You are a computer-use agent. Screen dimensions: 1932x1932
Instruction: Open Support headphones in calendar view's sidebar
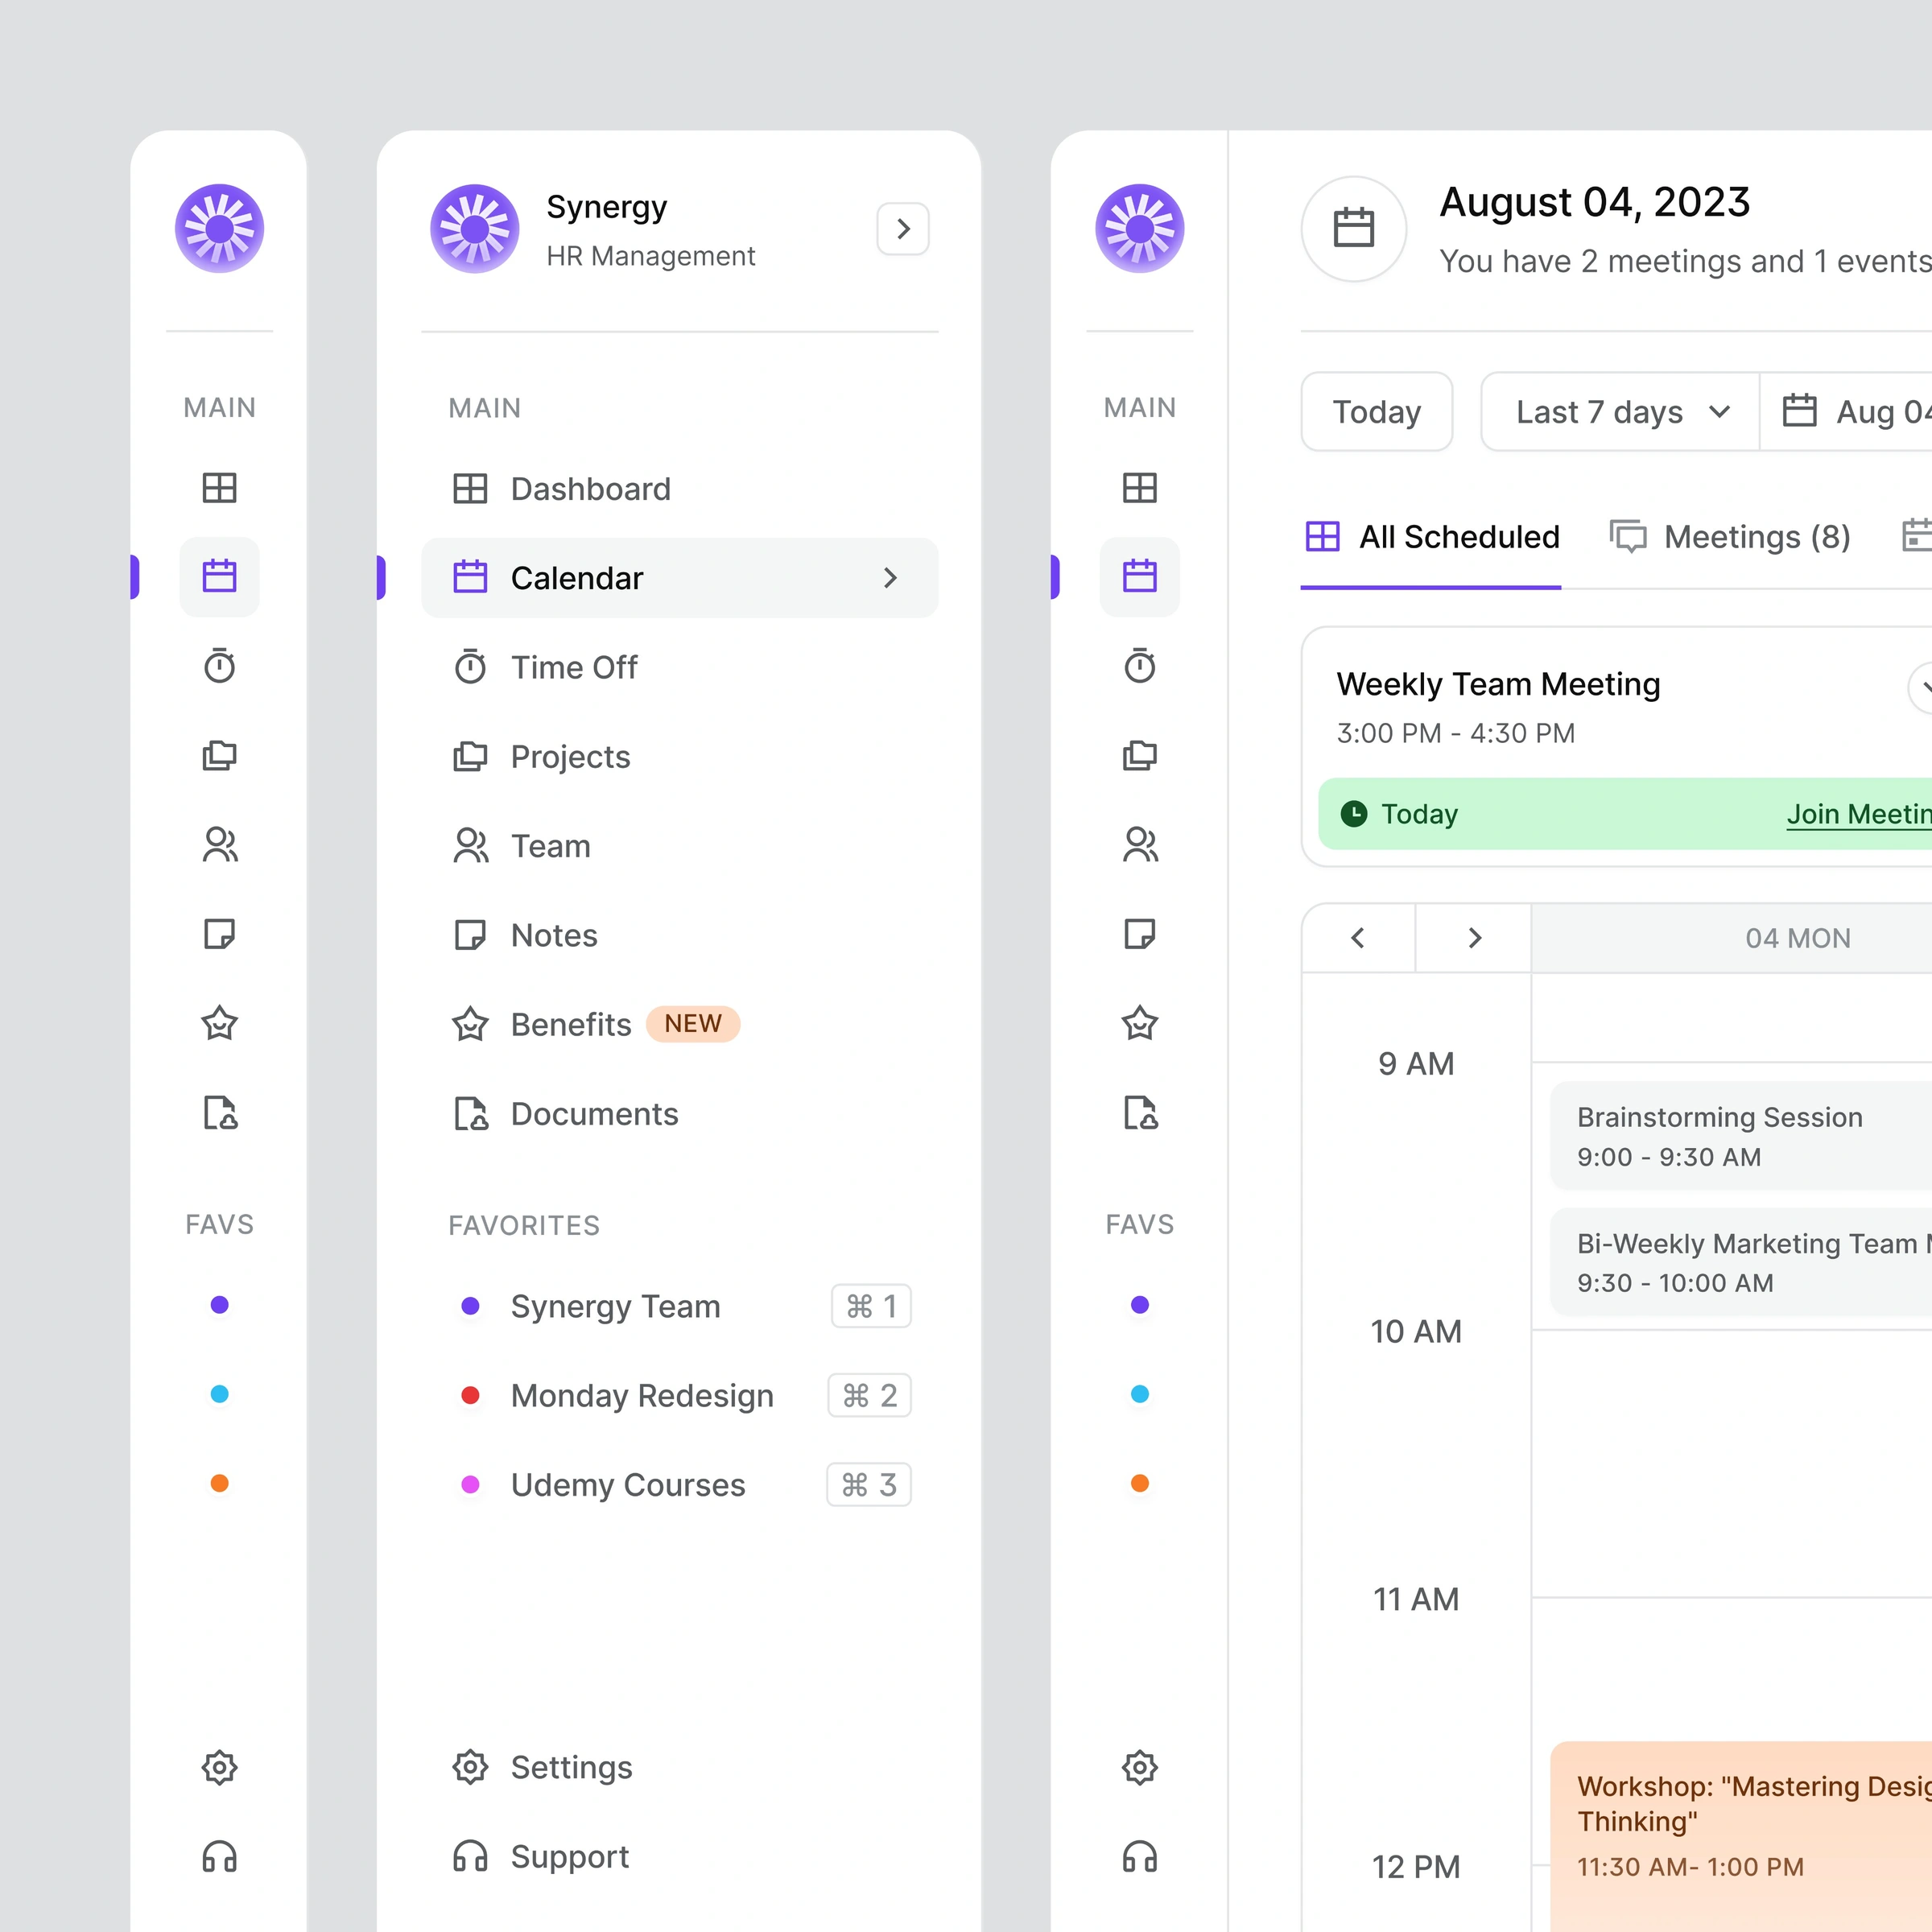point(1139,1856)
